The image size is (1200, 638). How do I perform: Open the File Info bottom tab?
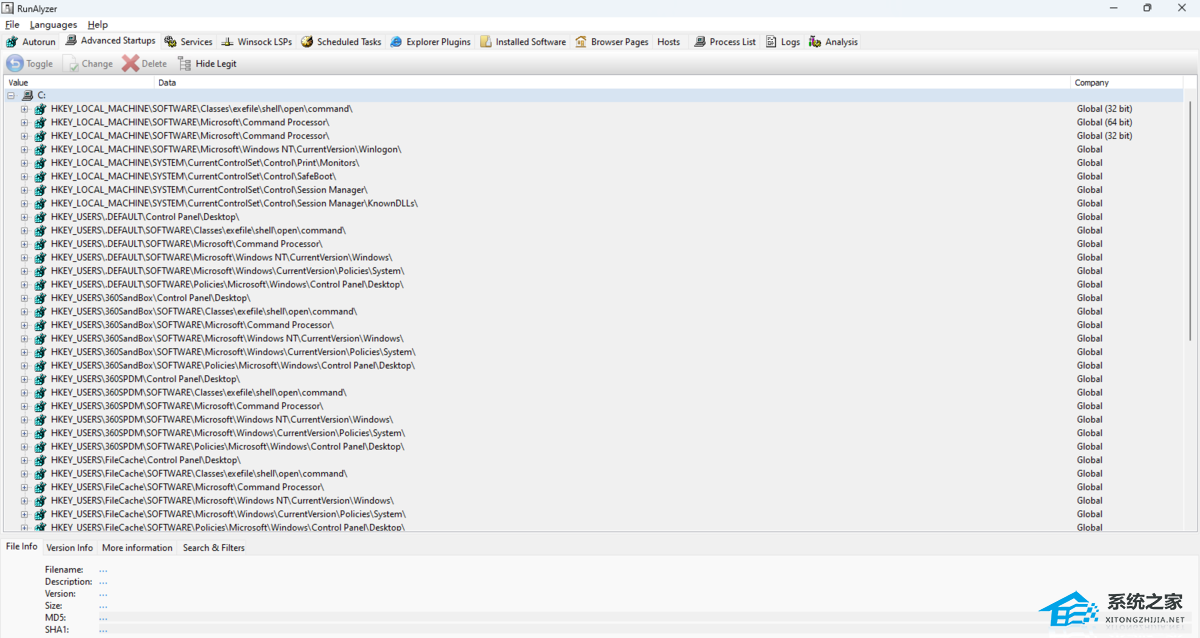click(x=22, y=547)
